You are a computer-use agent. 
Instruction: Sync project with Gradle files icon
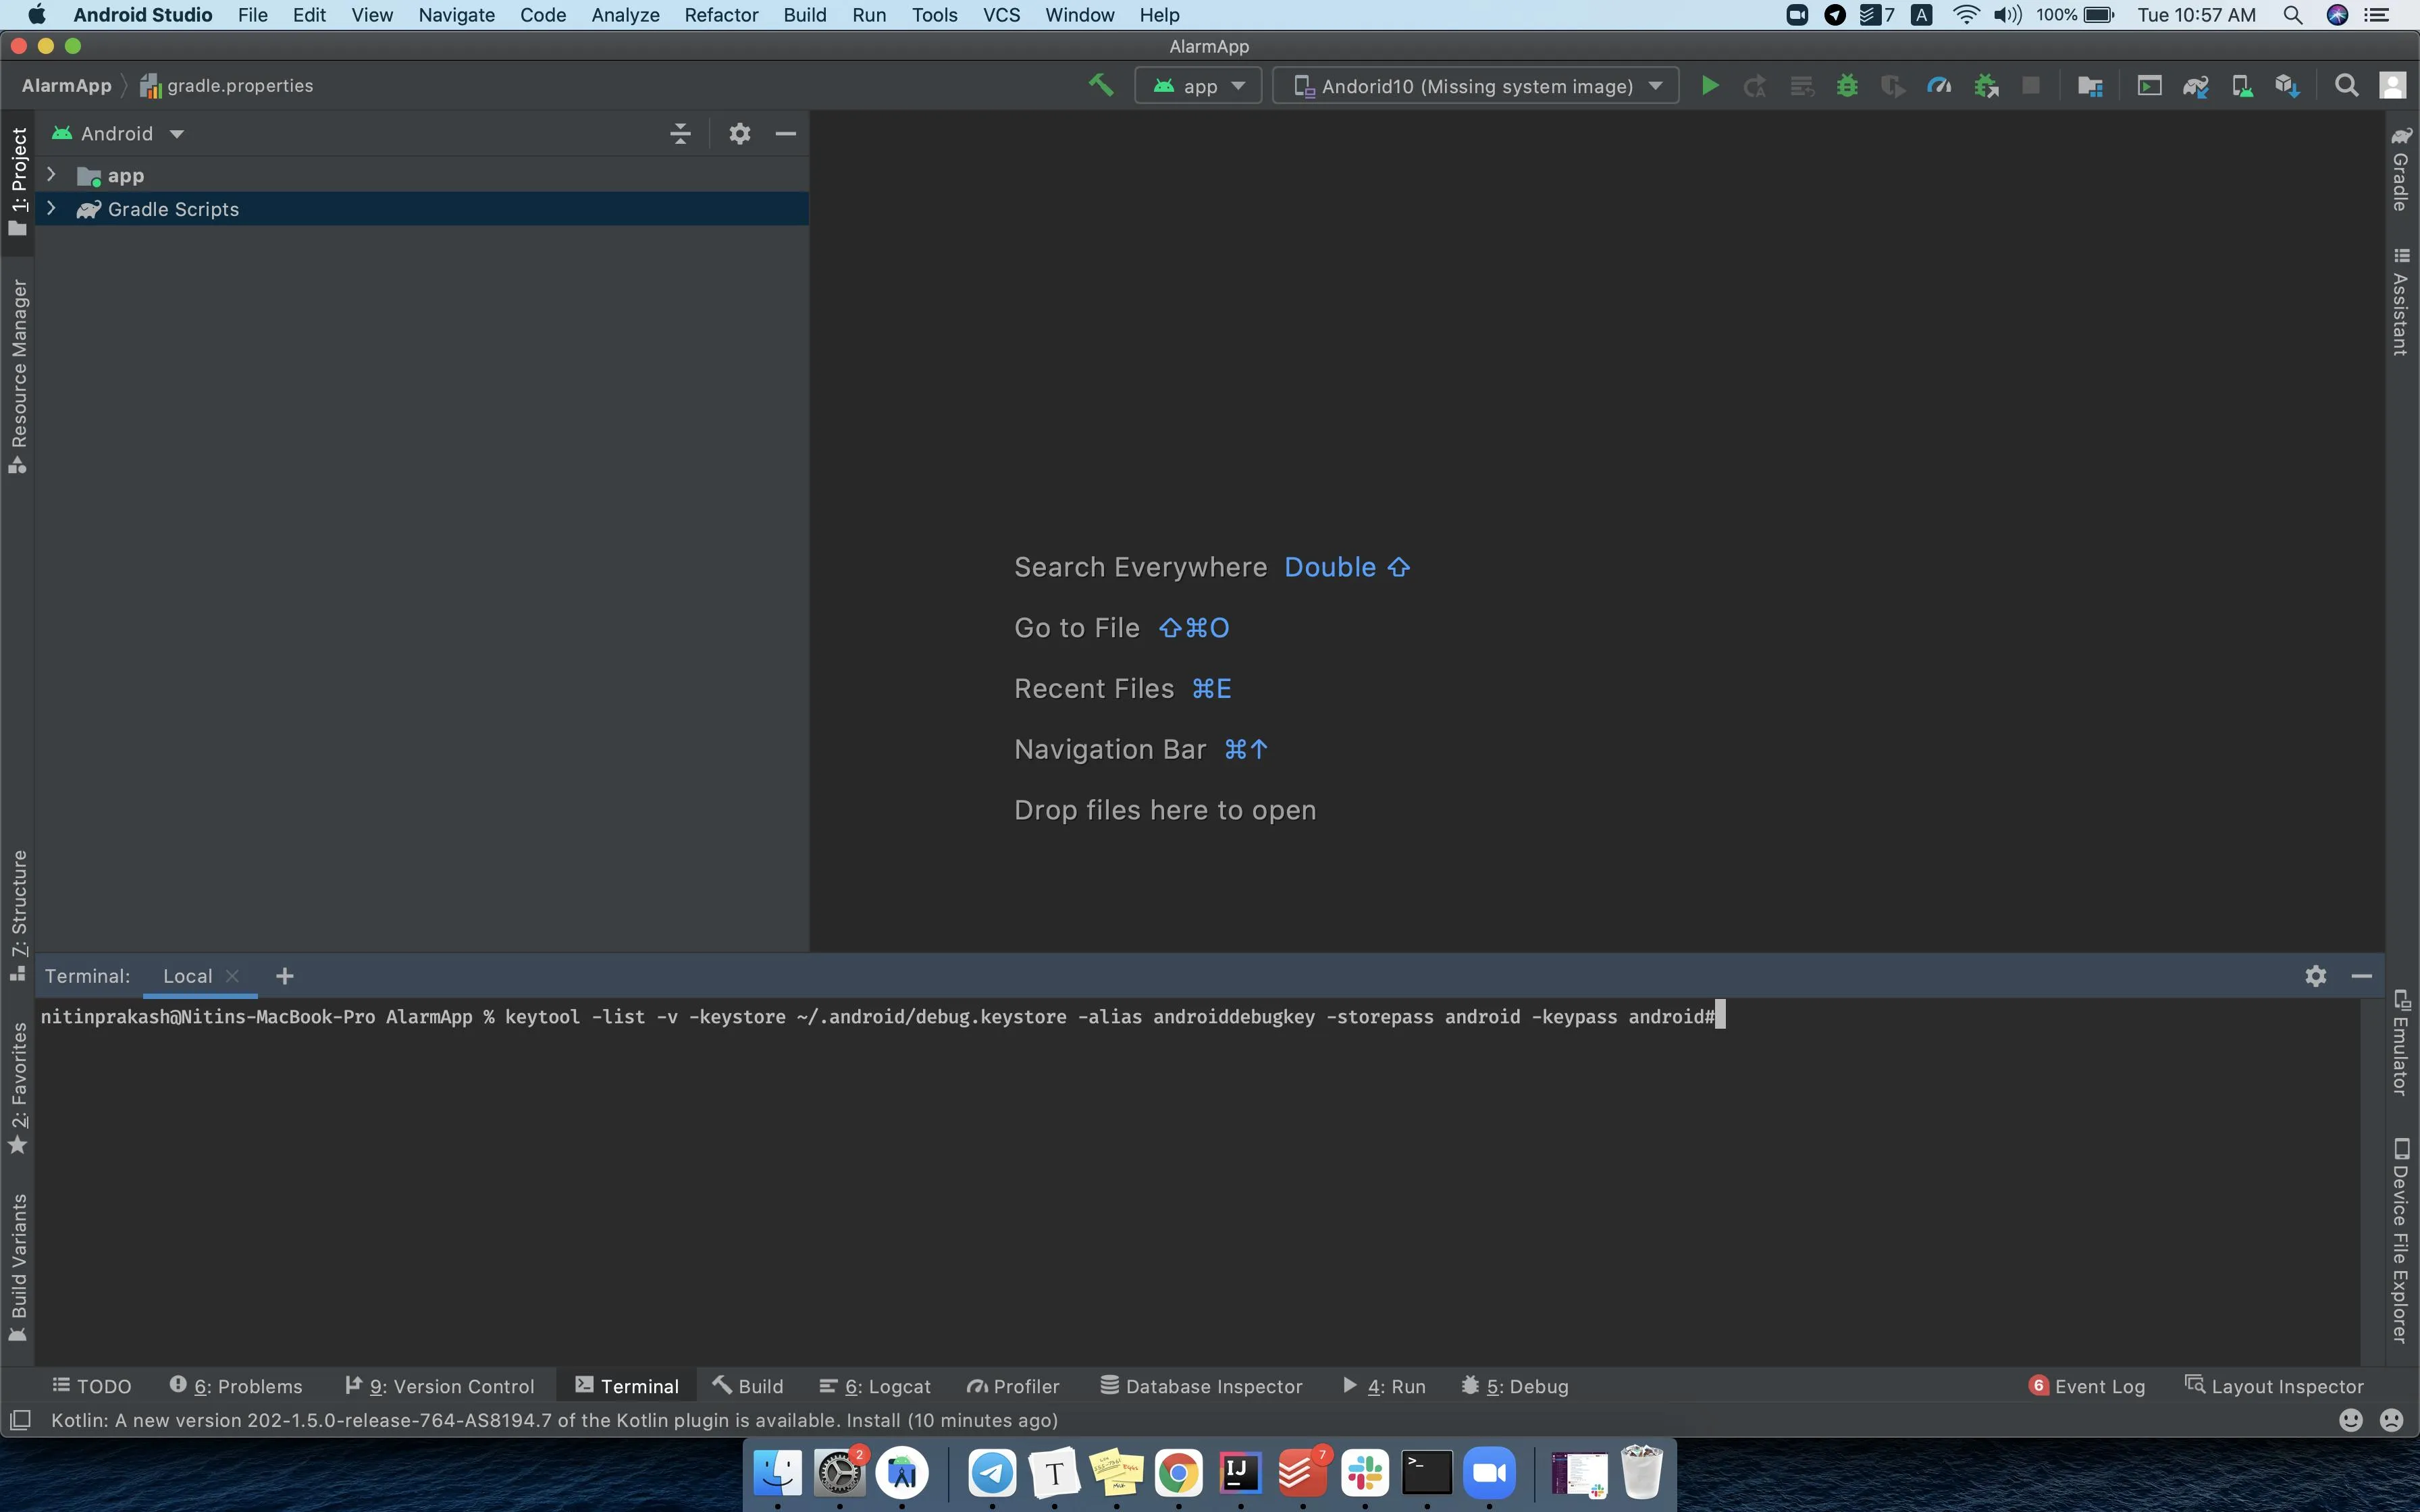pyautogui.click(x=2195, y=86)
